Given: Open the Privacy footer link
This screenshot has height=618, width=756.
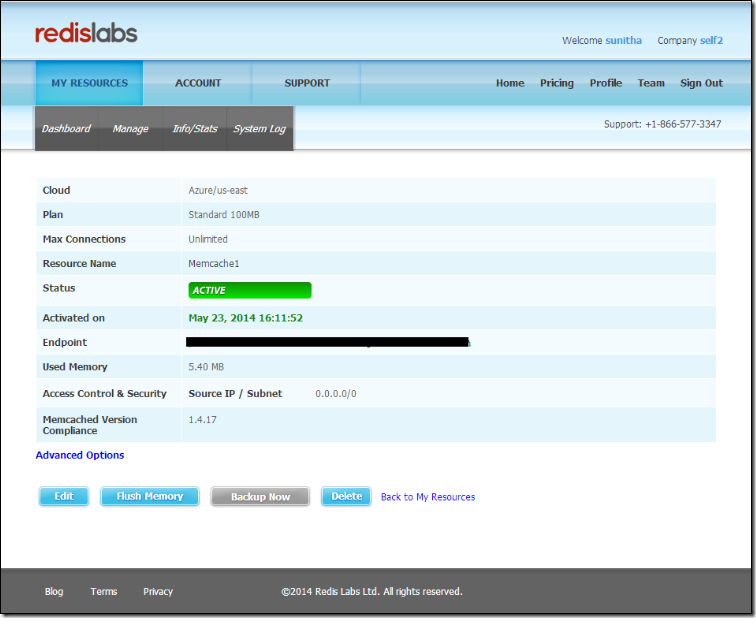Looking at the screenshot, I should click(x=158, y=591).
